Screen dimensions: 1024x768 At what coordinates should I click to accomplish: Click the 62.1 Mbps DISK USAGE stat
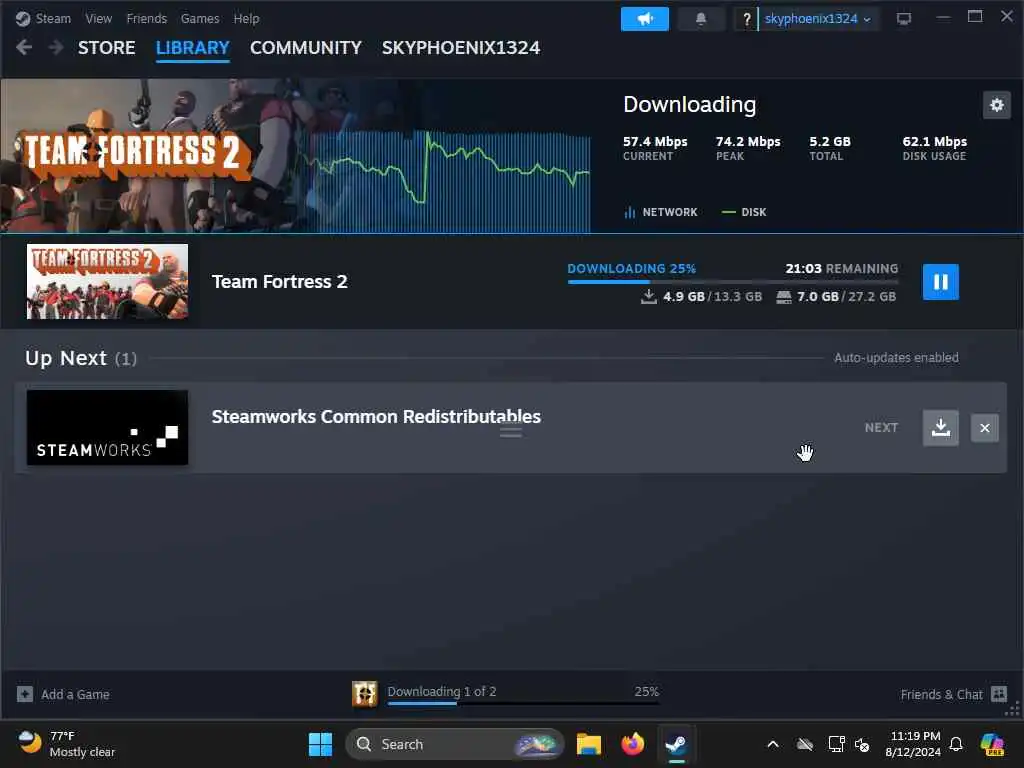pyautogui.click(x=935, y=148)
